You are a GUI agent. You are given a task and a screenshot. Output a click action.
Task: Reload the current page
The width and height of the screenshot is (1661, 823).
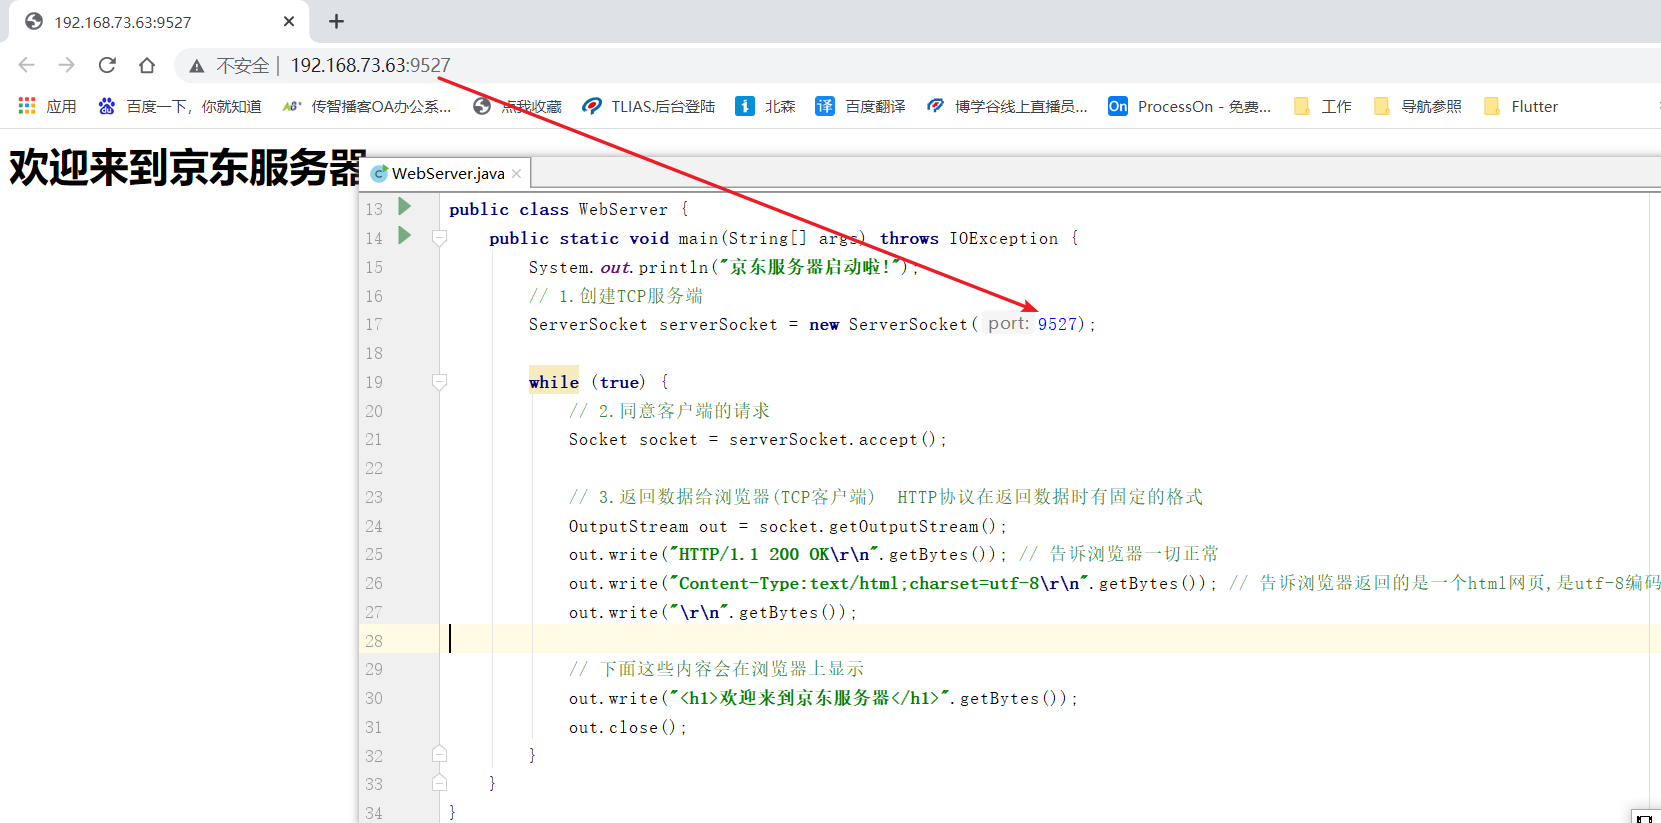pyautogui.click(x=107, y=65)
